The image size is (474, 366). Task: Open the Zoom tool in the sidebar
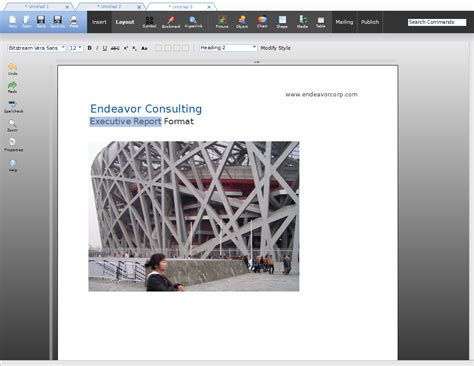pos(13,126)
